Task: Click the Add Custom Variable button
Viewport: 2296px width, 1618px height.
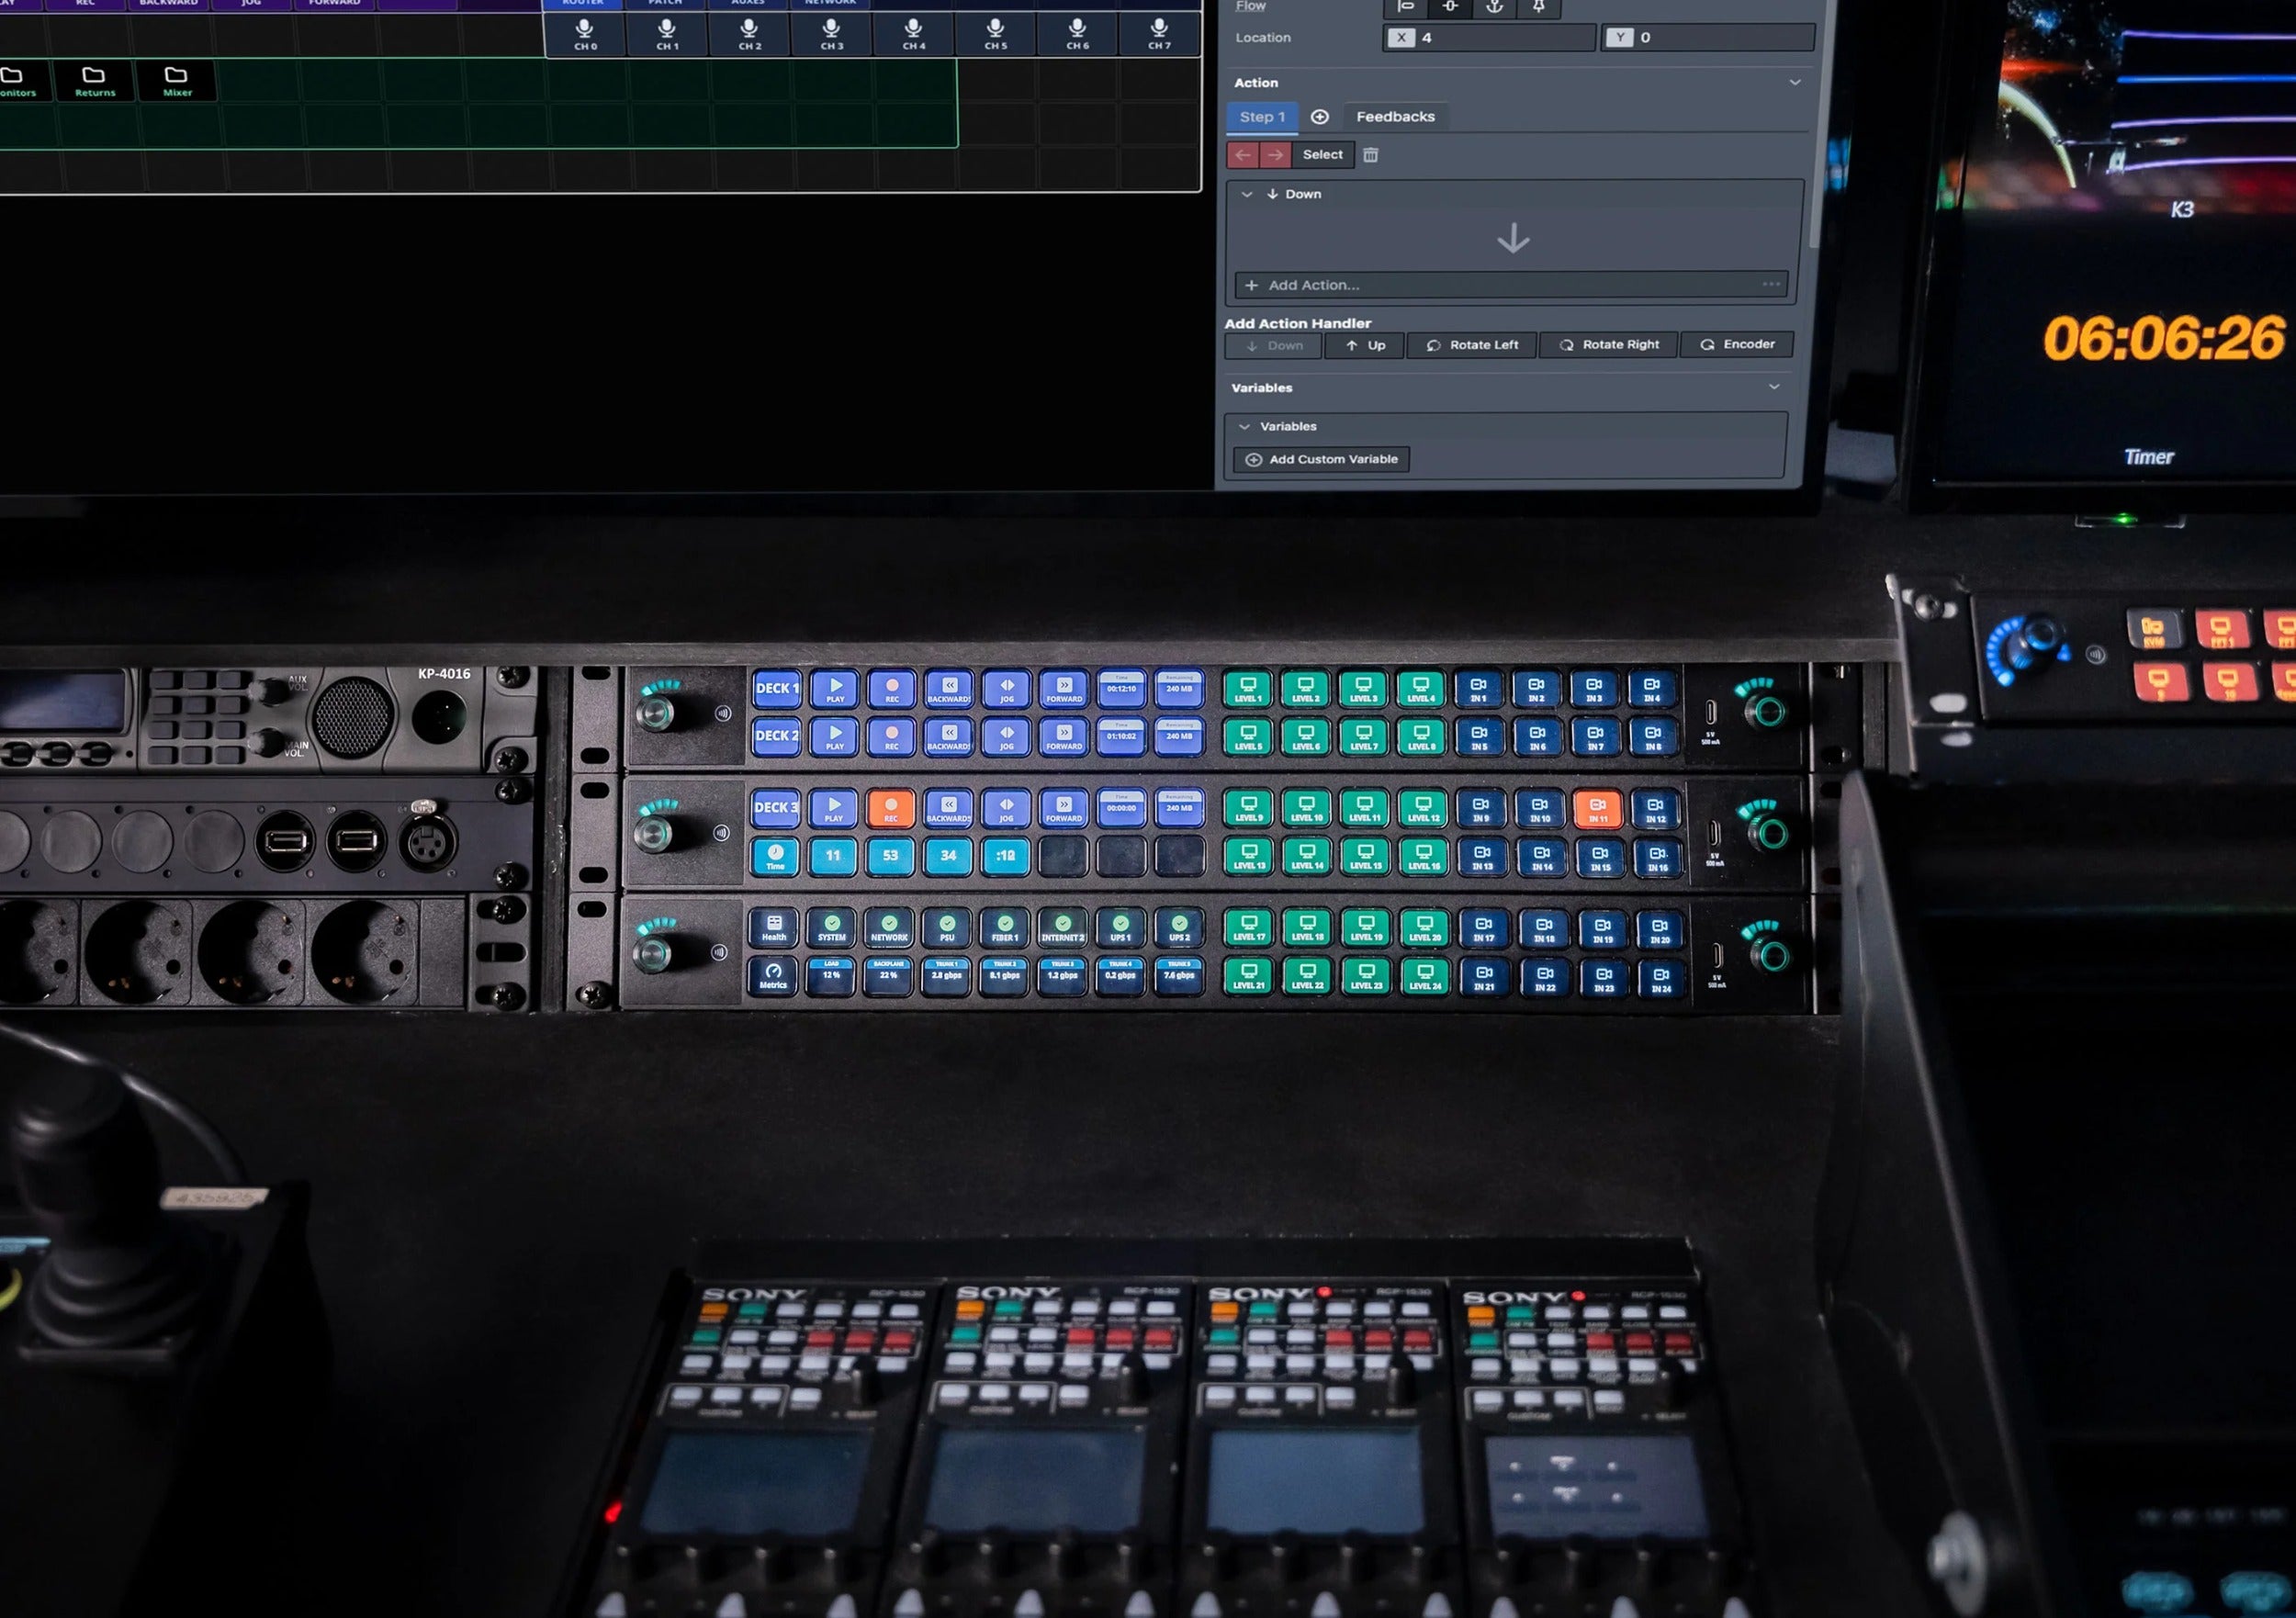Action: click(1321, 459)
